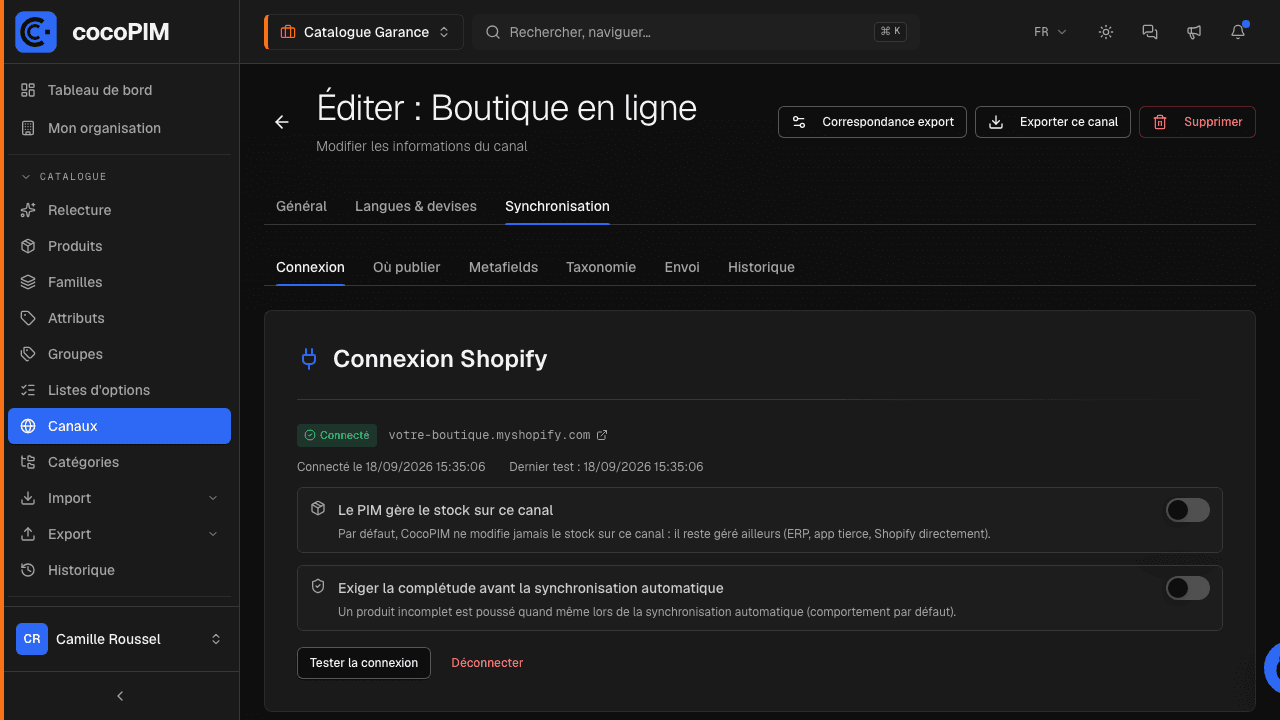Click the search magnifier icon
This screenshot has height=720, width=1280.
click(493, 32)
